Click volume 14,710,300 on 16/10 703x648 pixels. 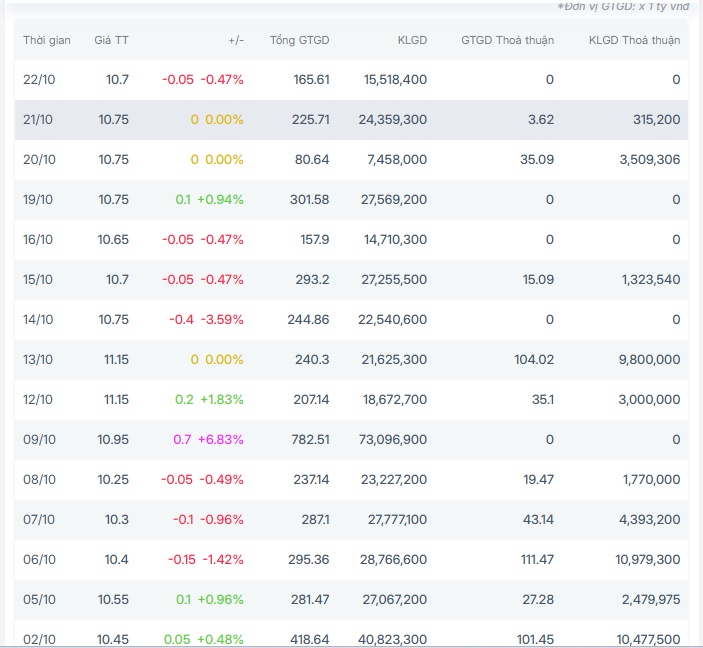(395, 239)
